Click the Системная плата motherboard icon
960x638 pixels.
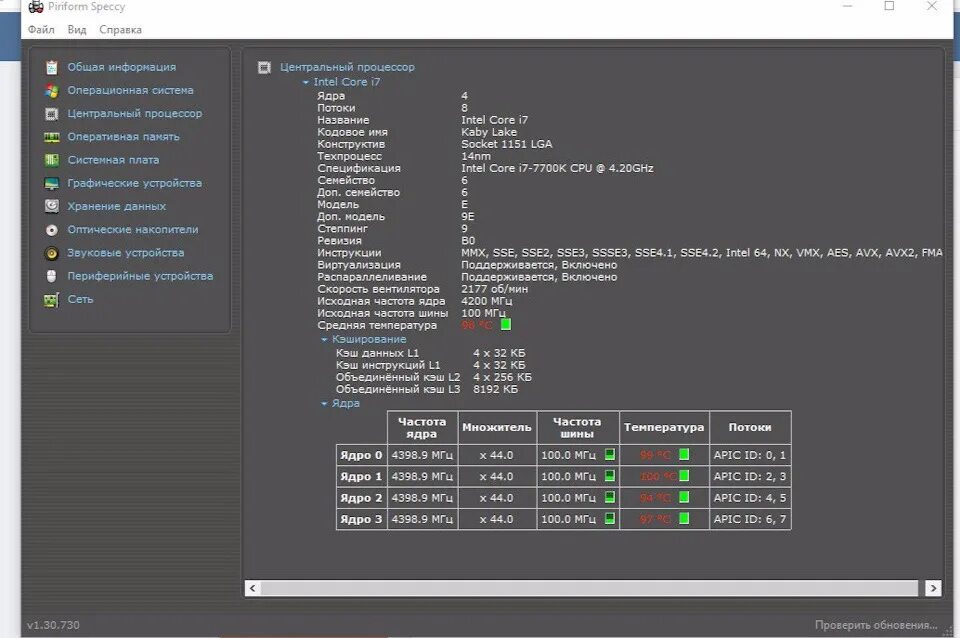pyautogui.click(x=52, y=160)
